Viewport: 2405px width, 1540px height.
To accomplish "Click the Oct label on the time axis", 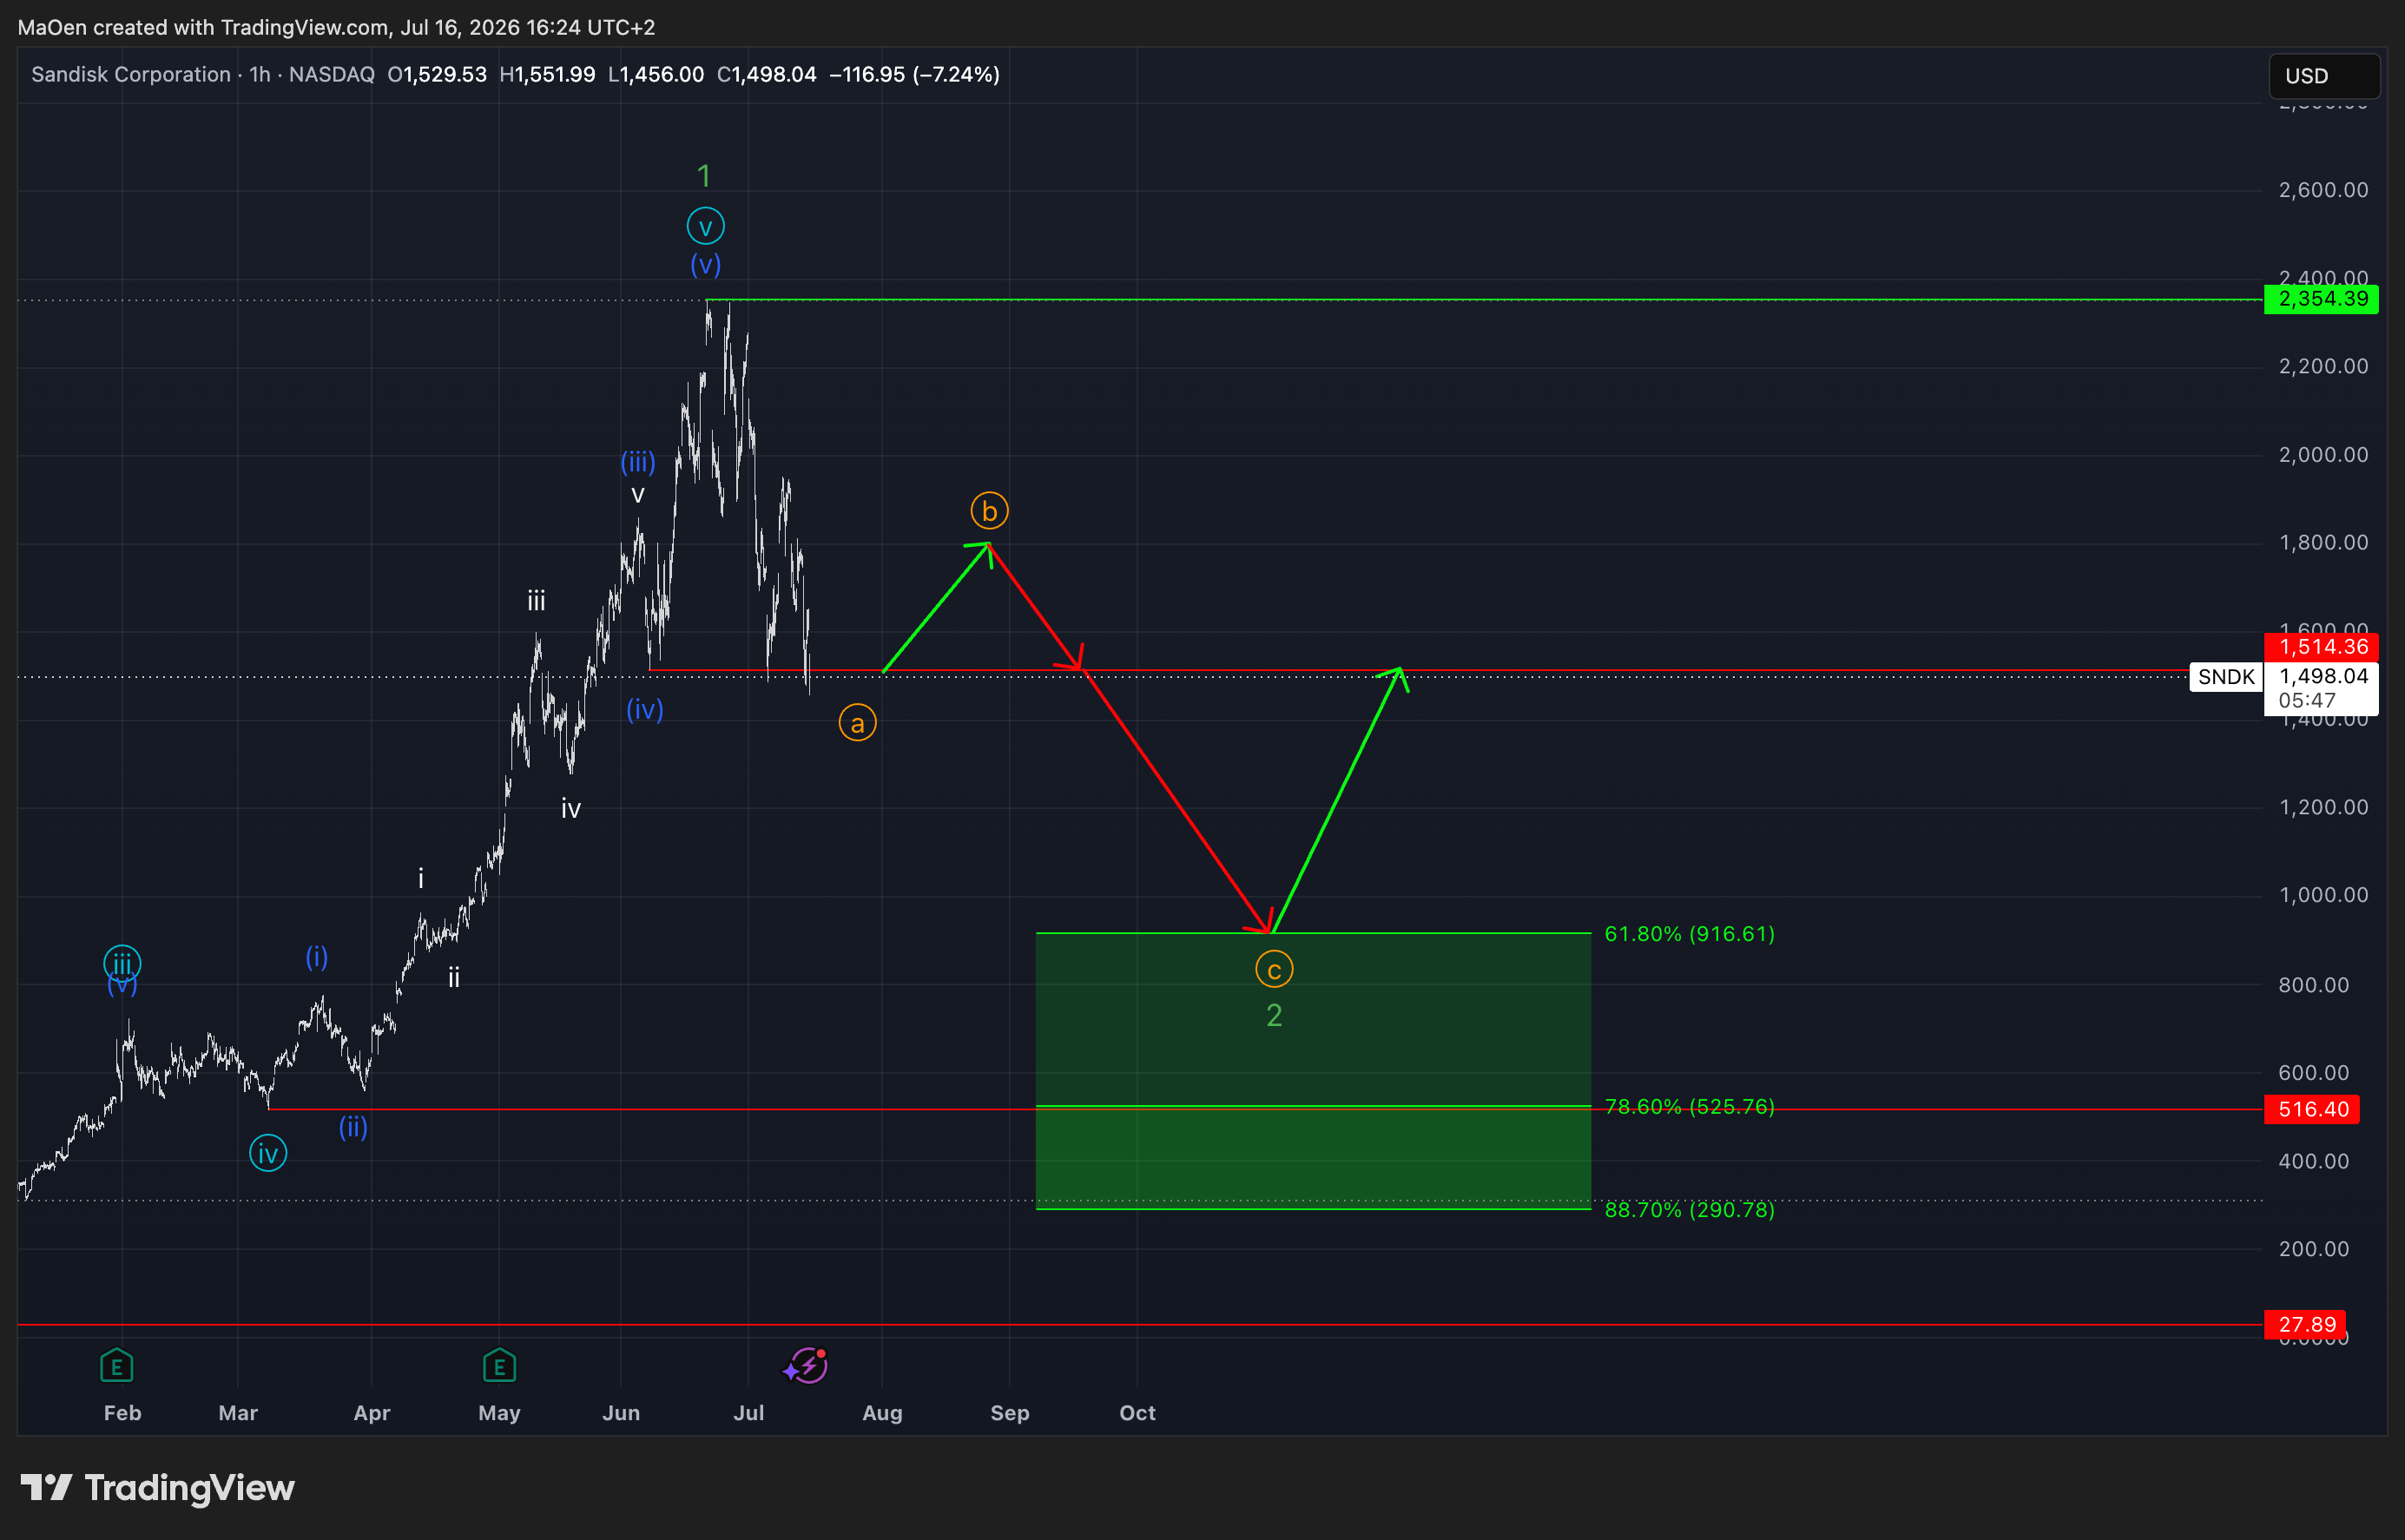I will click(1137, 1413).
